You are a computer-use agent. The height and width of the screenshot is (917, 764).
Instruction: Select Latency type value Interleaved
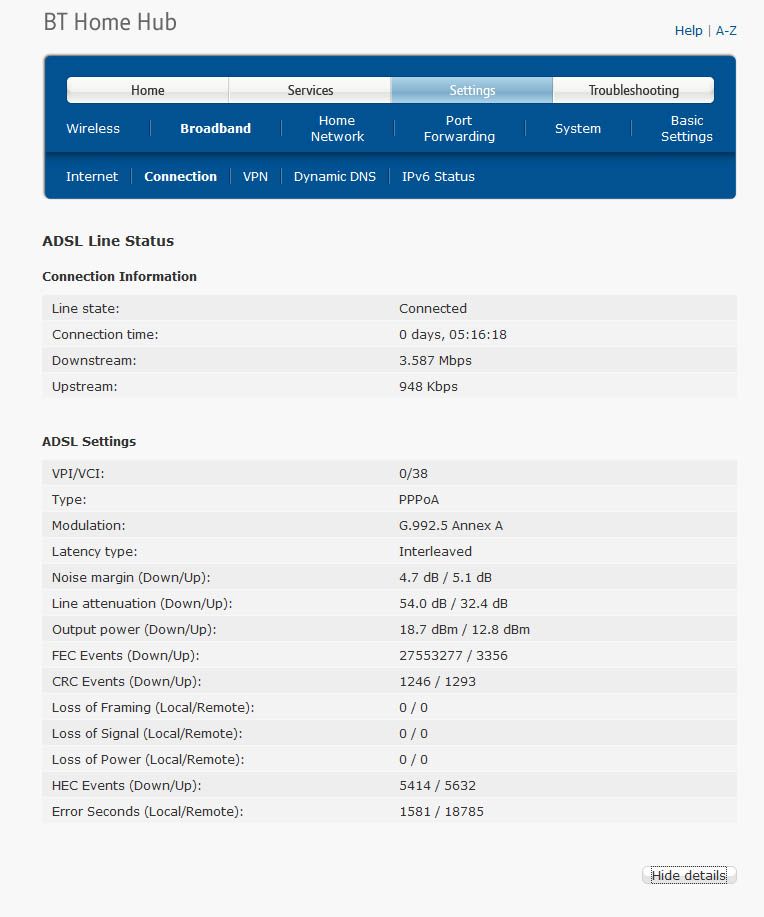point(435,551)
